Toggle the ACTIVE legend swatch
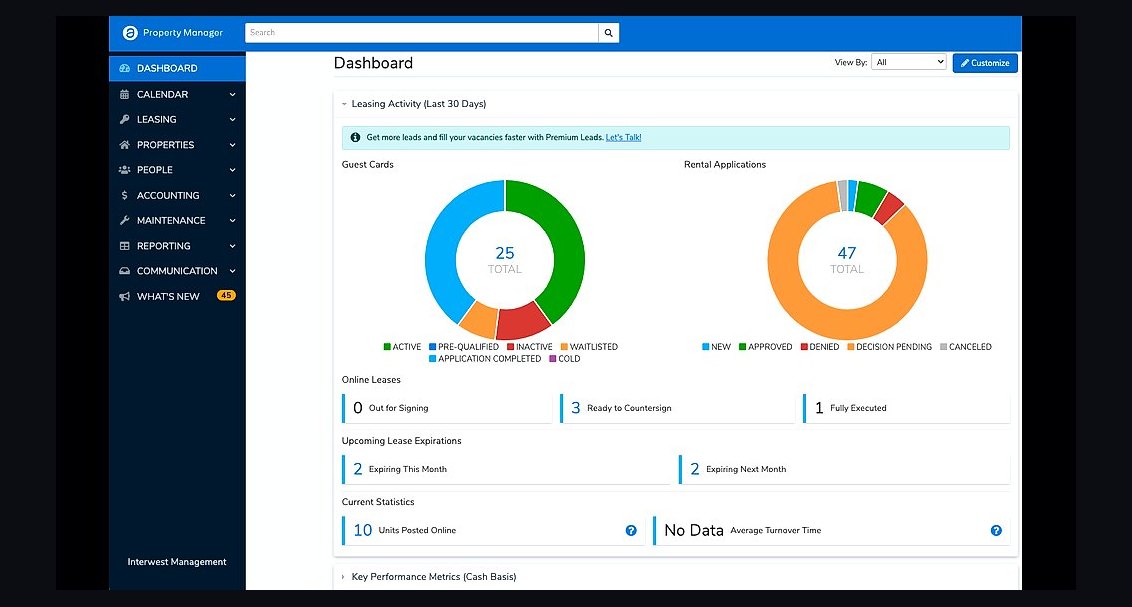Image resolution: width=1132 pixels, height=607 pixels. [x=387, y=347]
